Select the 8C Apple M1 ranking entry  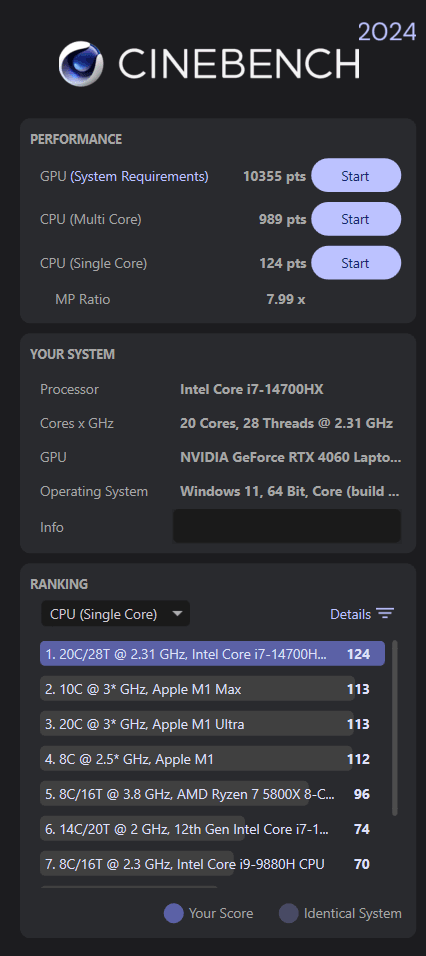[x=207, y=759]
